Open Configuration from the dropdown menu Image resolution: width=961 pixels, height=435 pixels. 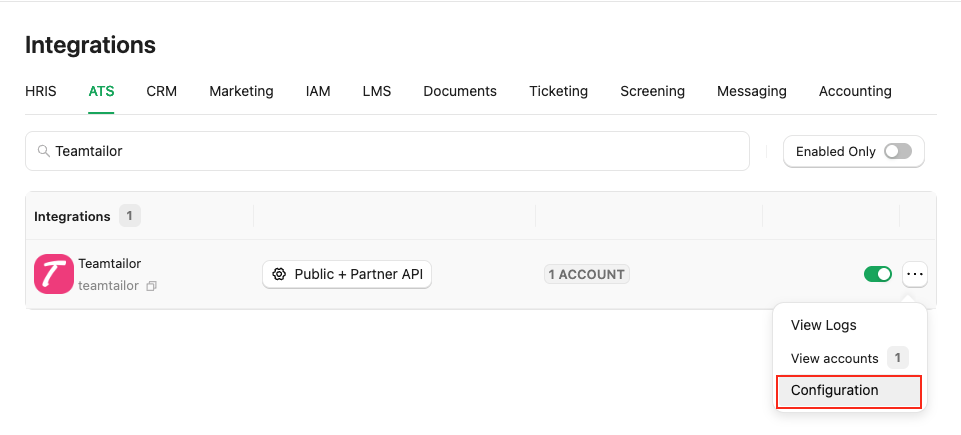tap(849, 392)
